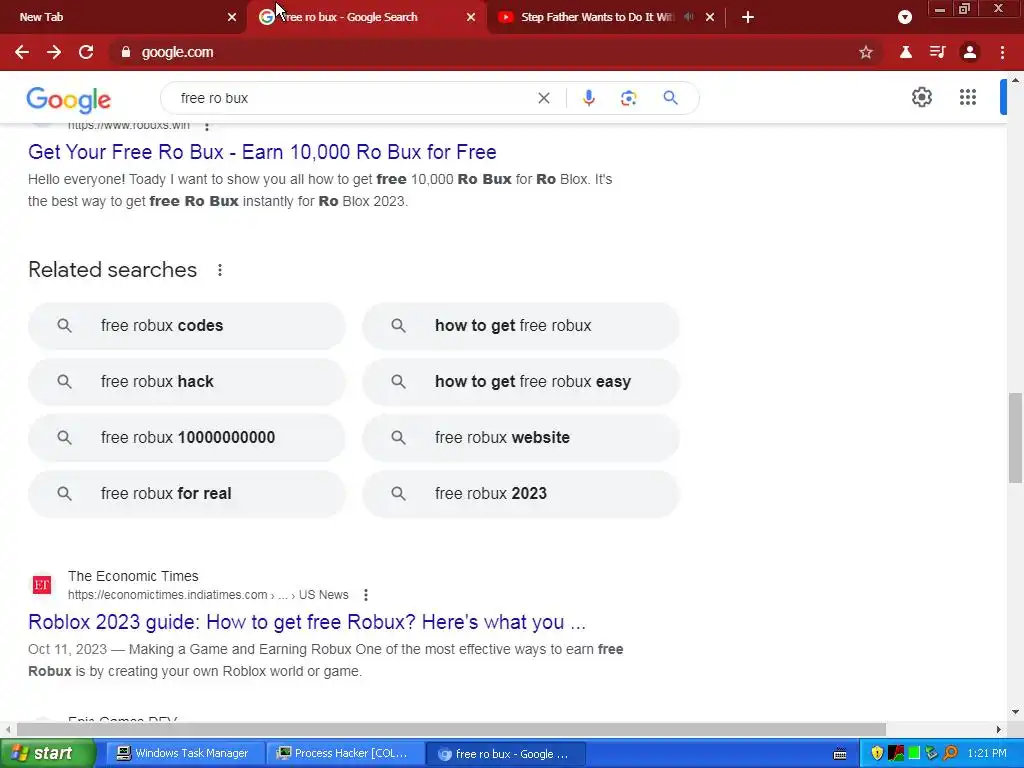
Task: Search for free robux codes
Action: 187,325
